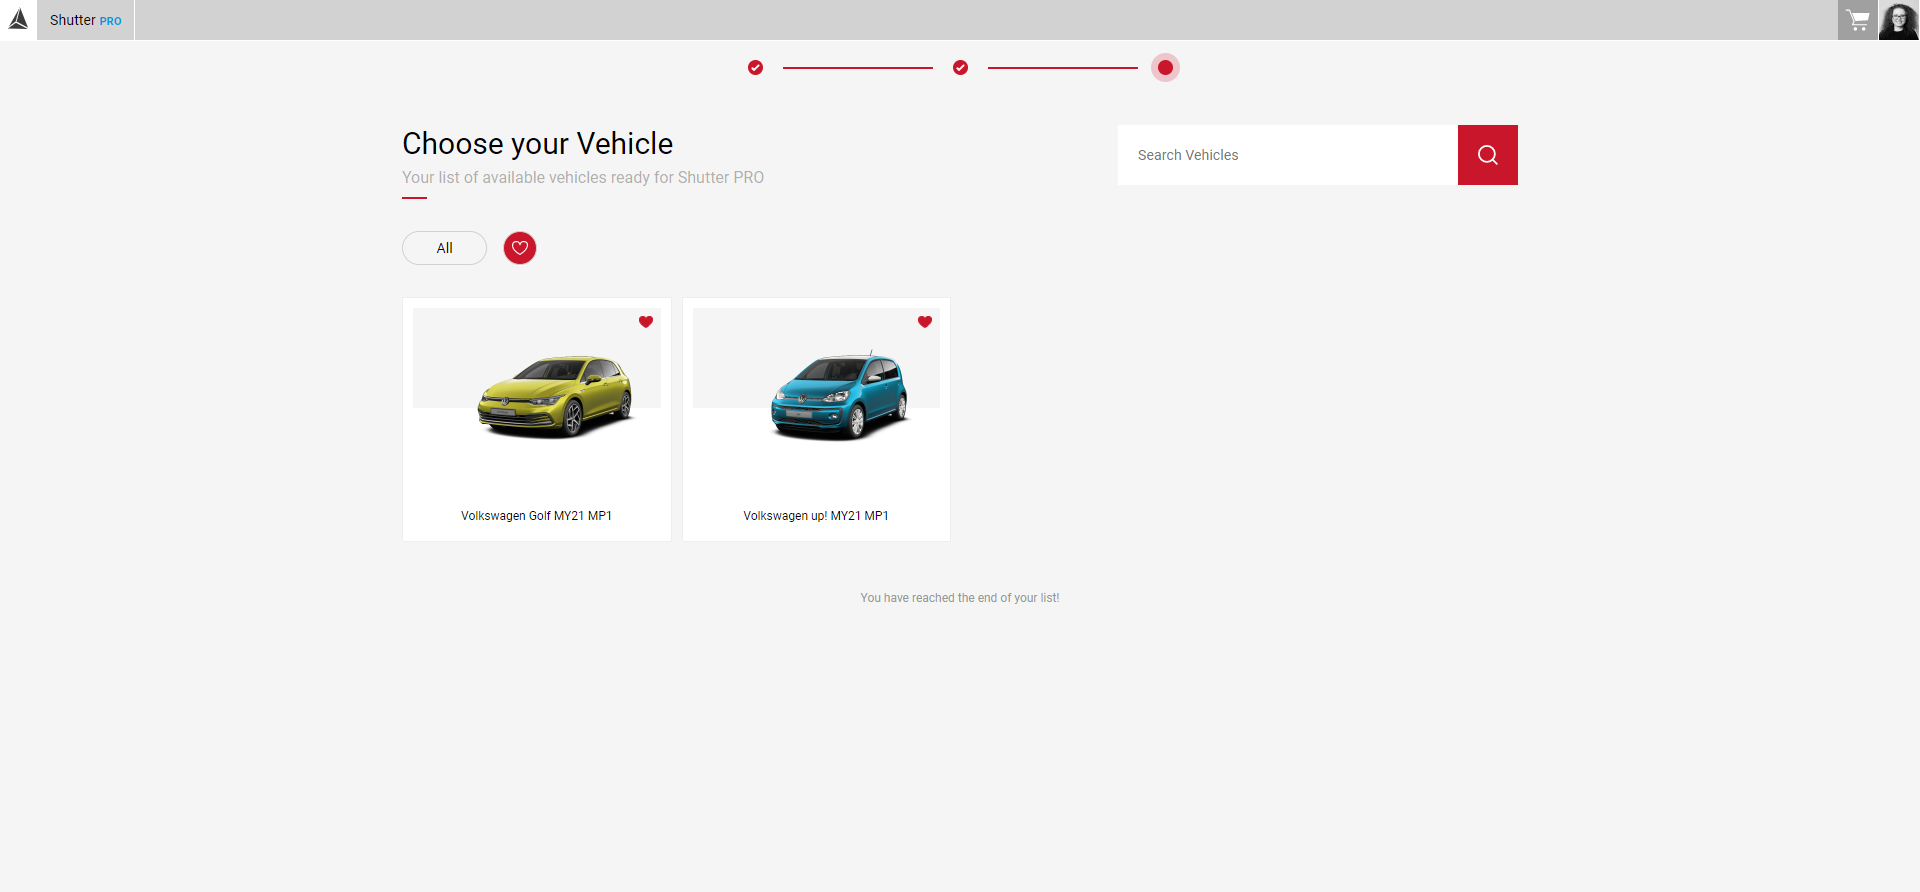The height and width of the screenshot is (892, 1920).
Task: Select the yellow Volkswagen Golf image
Action: (556, 396)
